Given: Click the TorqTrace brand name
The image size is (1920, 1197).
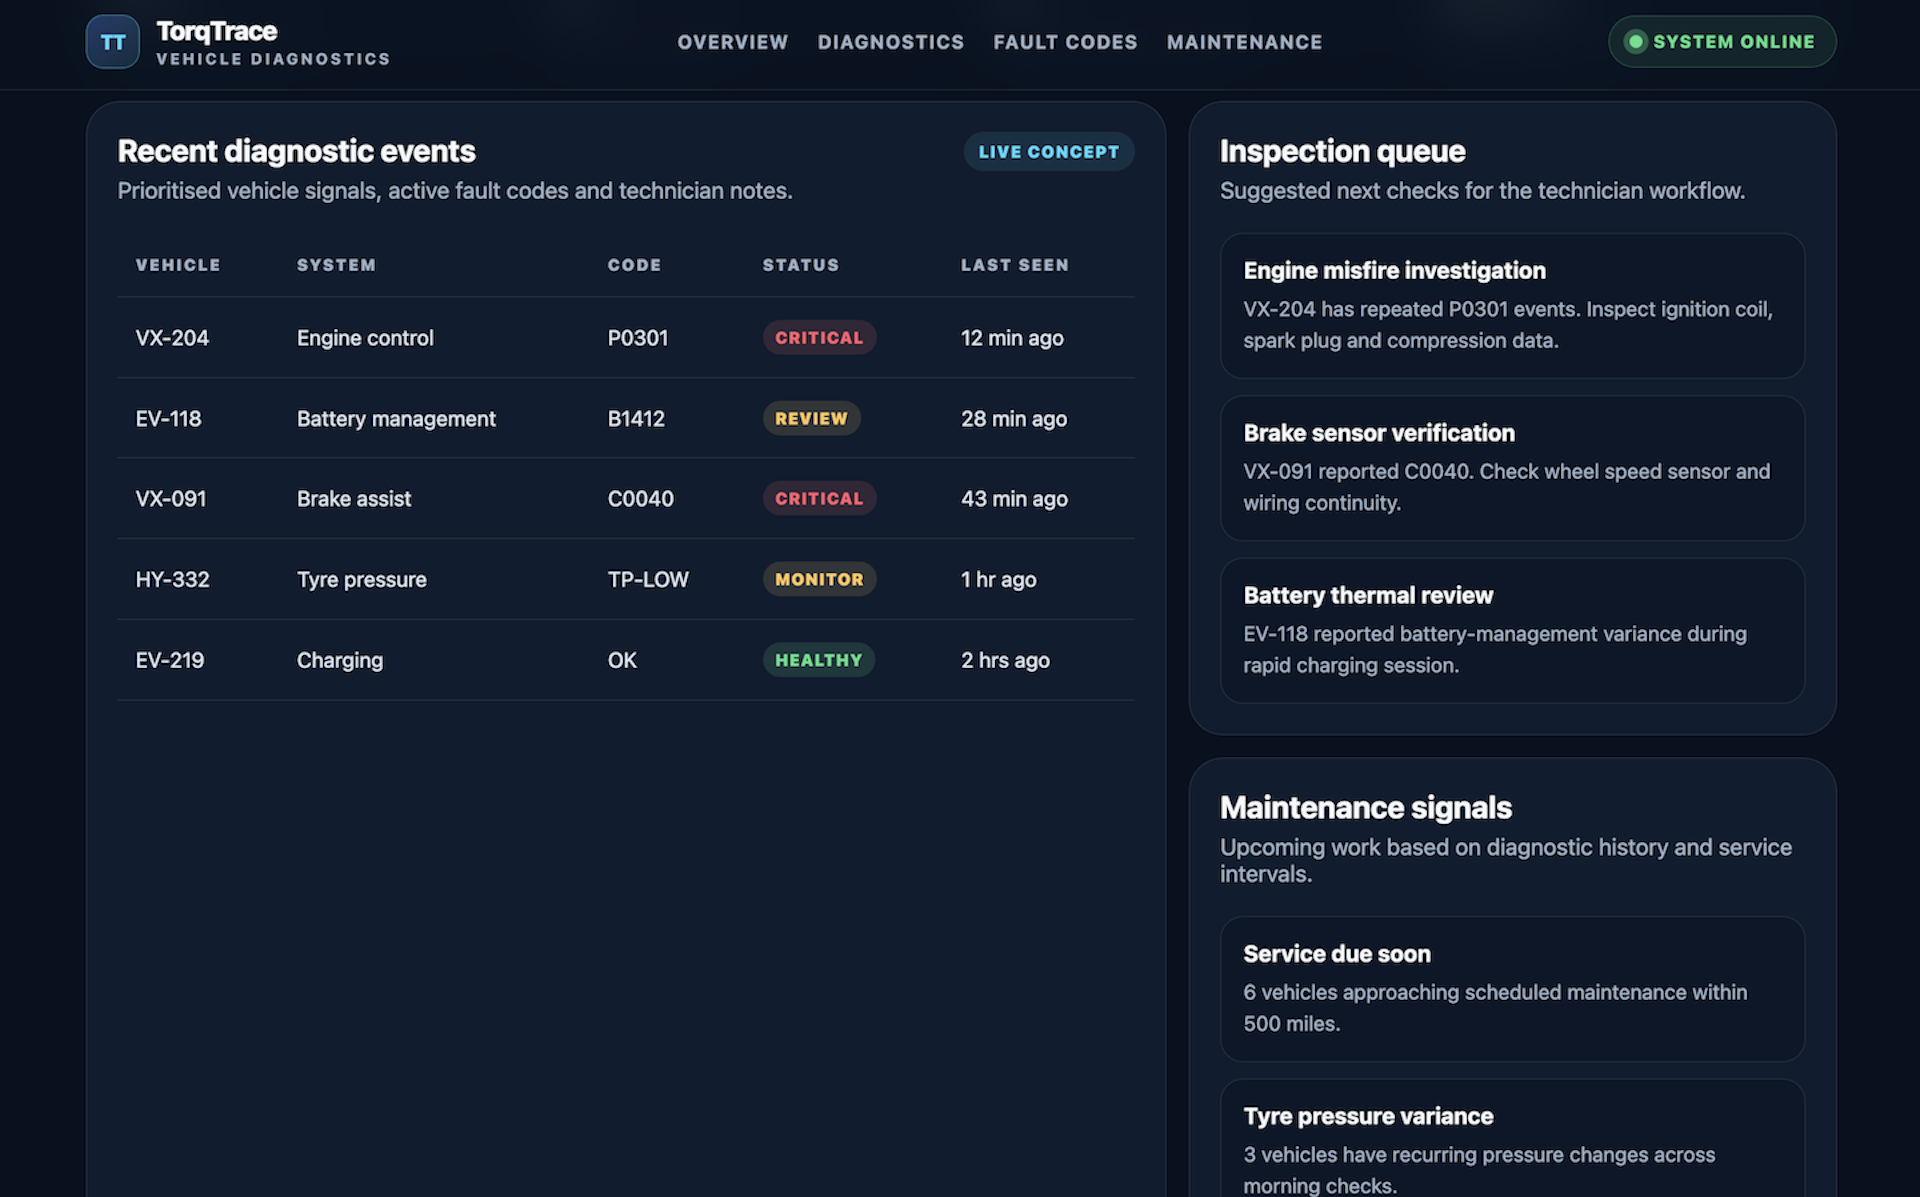Looking at the screenshot, I should 217,31.
